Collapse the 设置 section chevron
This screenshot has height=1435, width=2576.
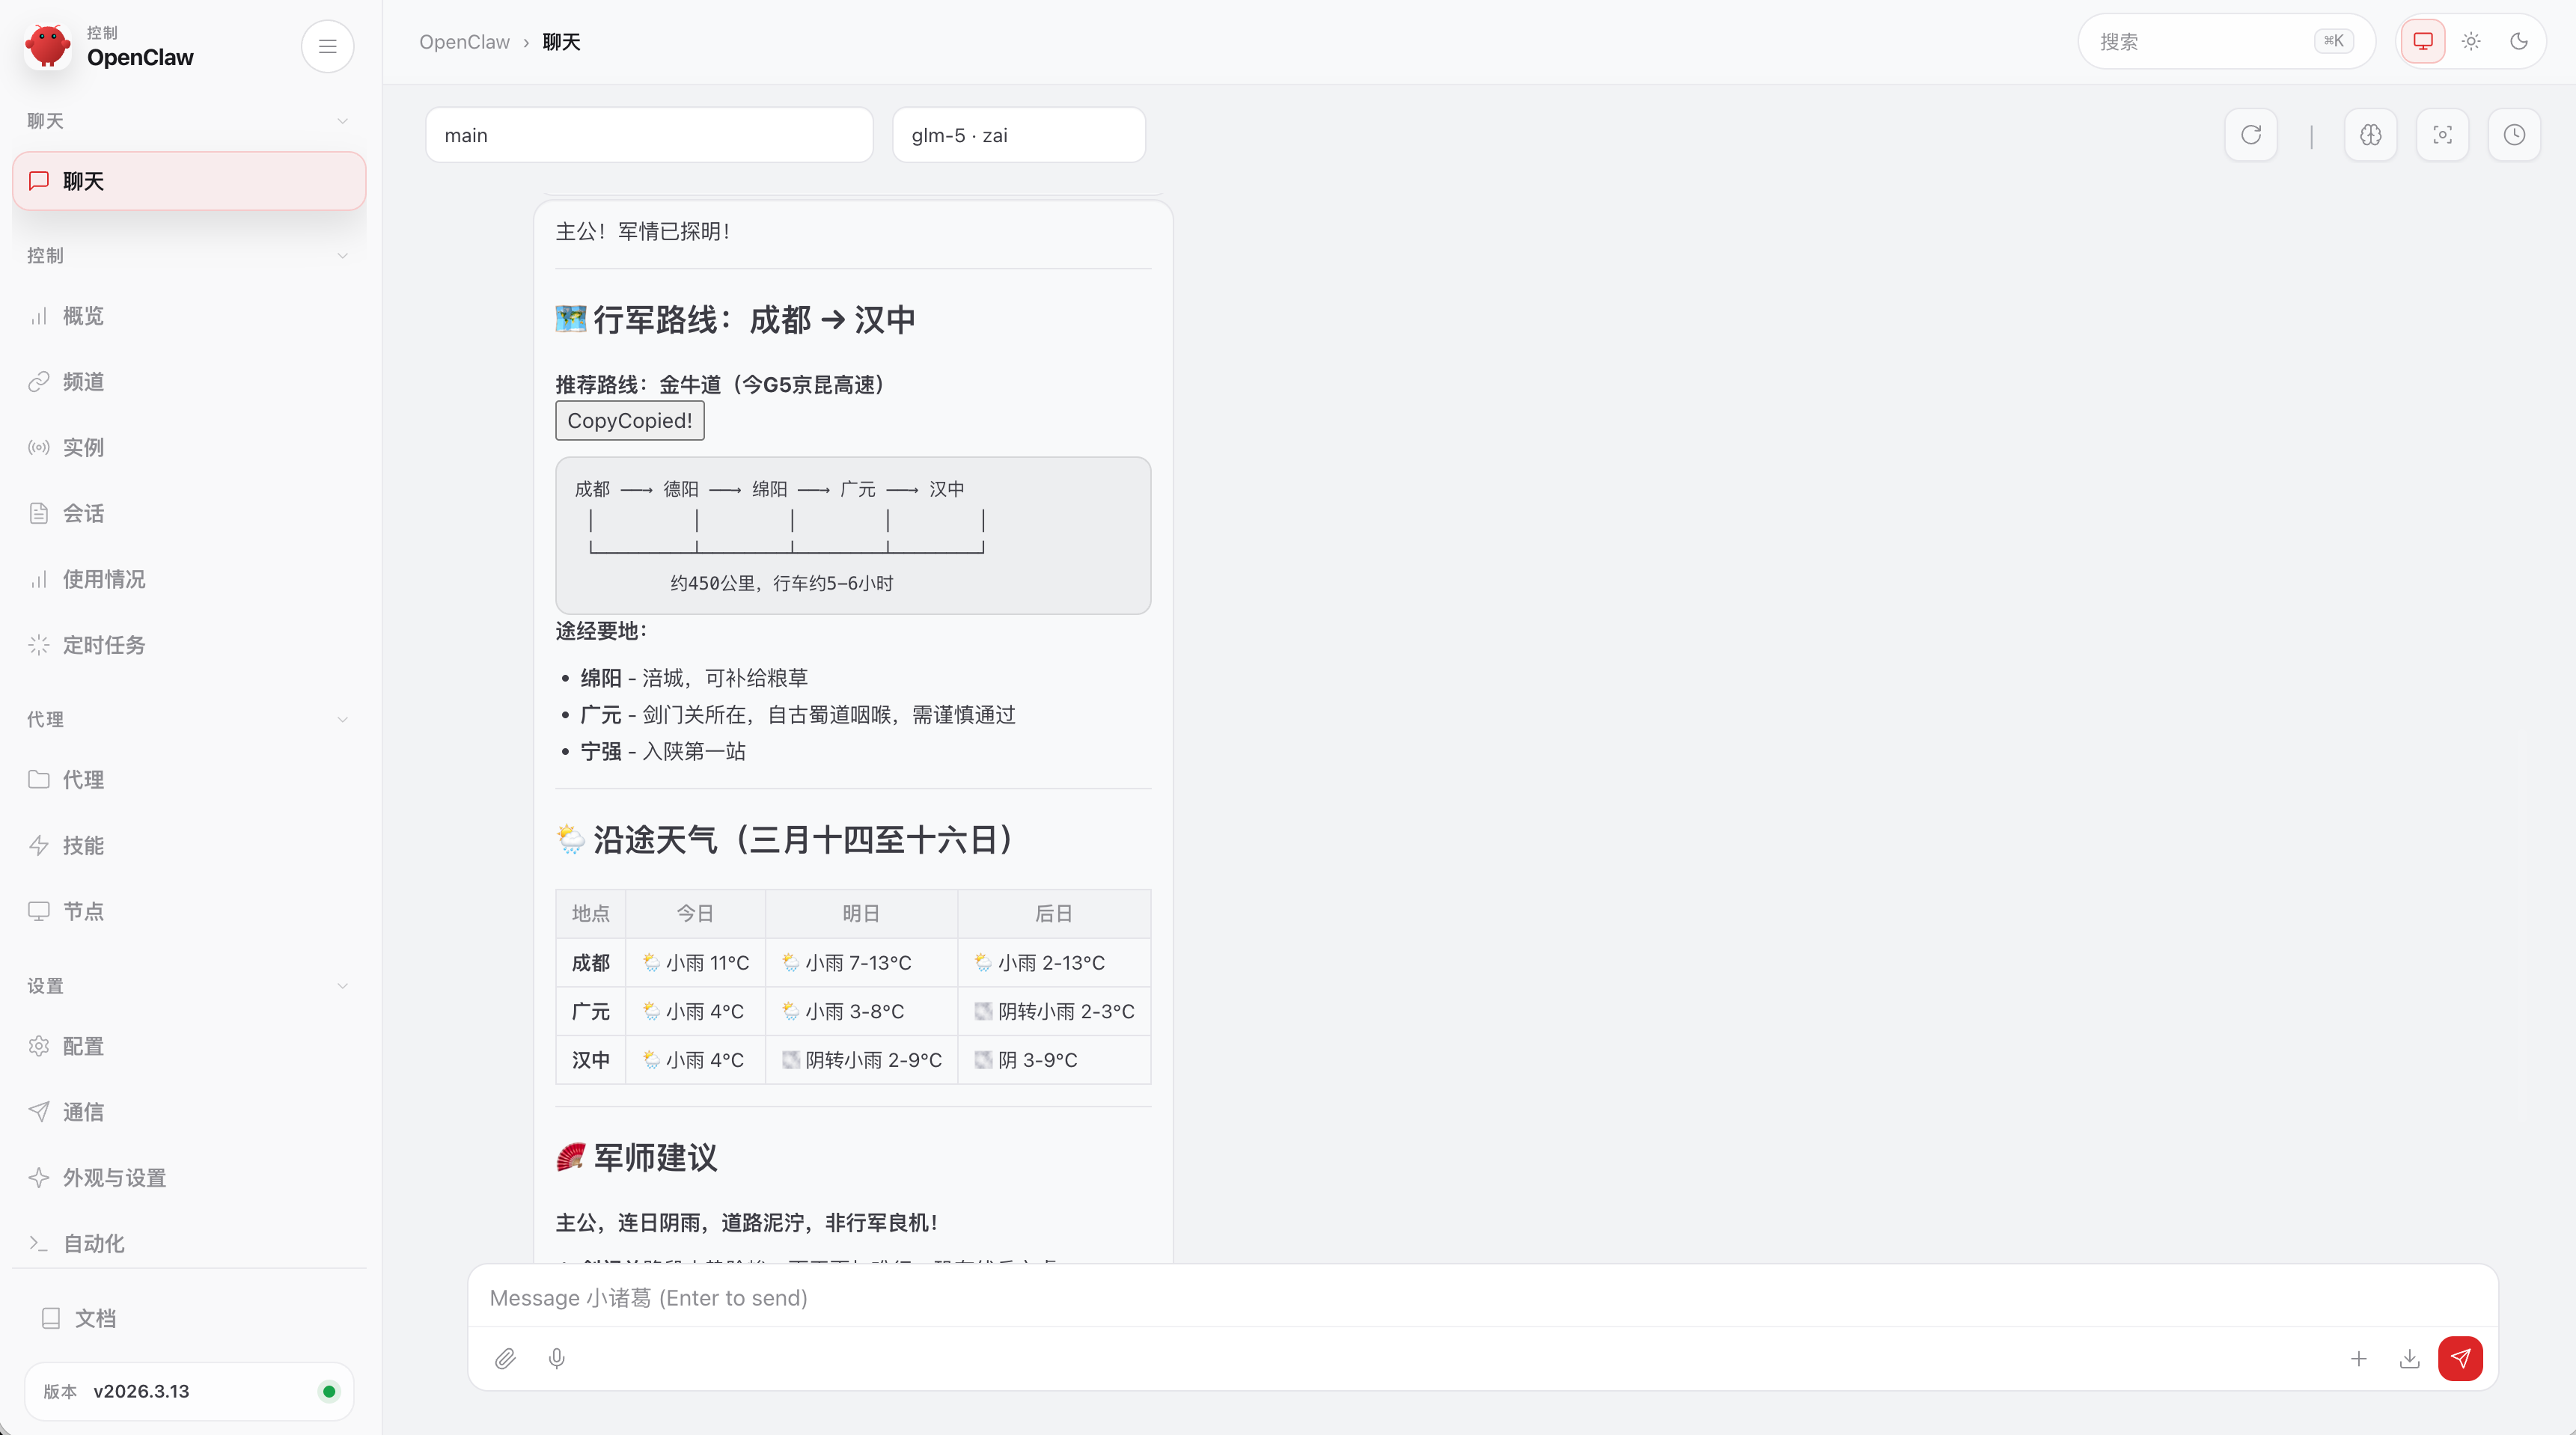[343, 985]
